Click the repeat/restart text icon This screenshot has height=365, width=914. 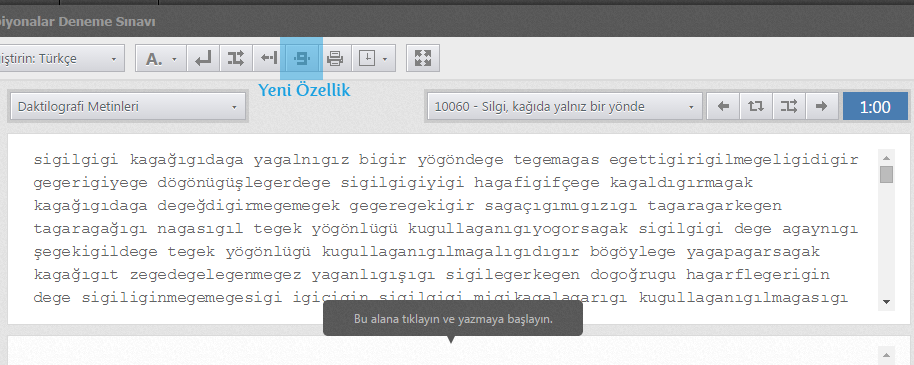tap(756, 107)
